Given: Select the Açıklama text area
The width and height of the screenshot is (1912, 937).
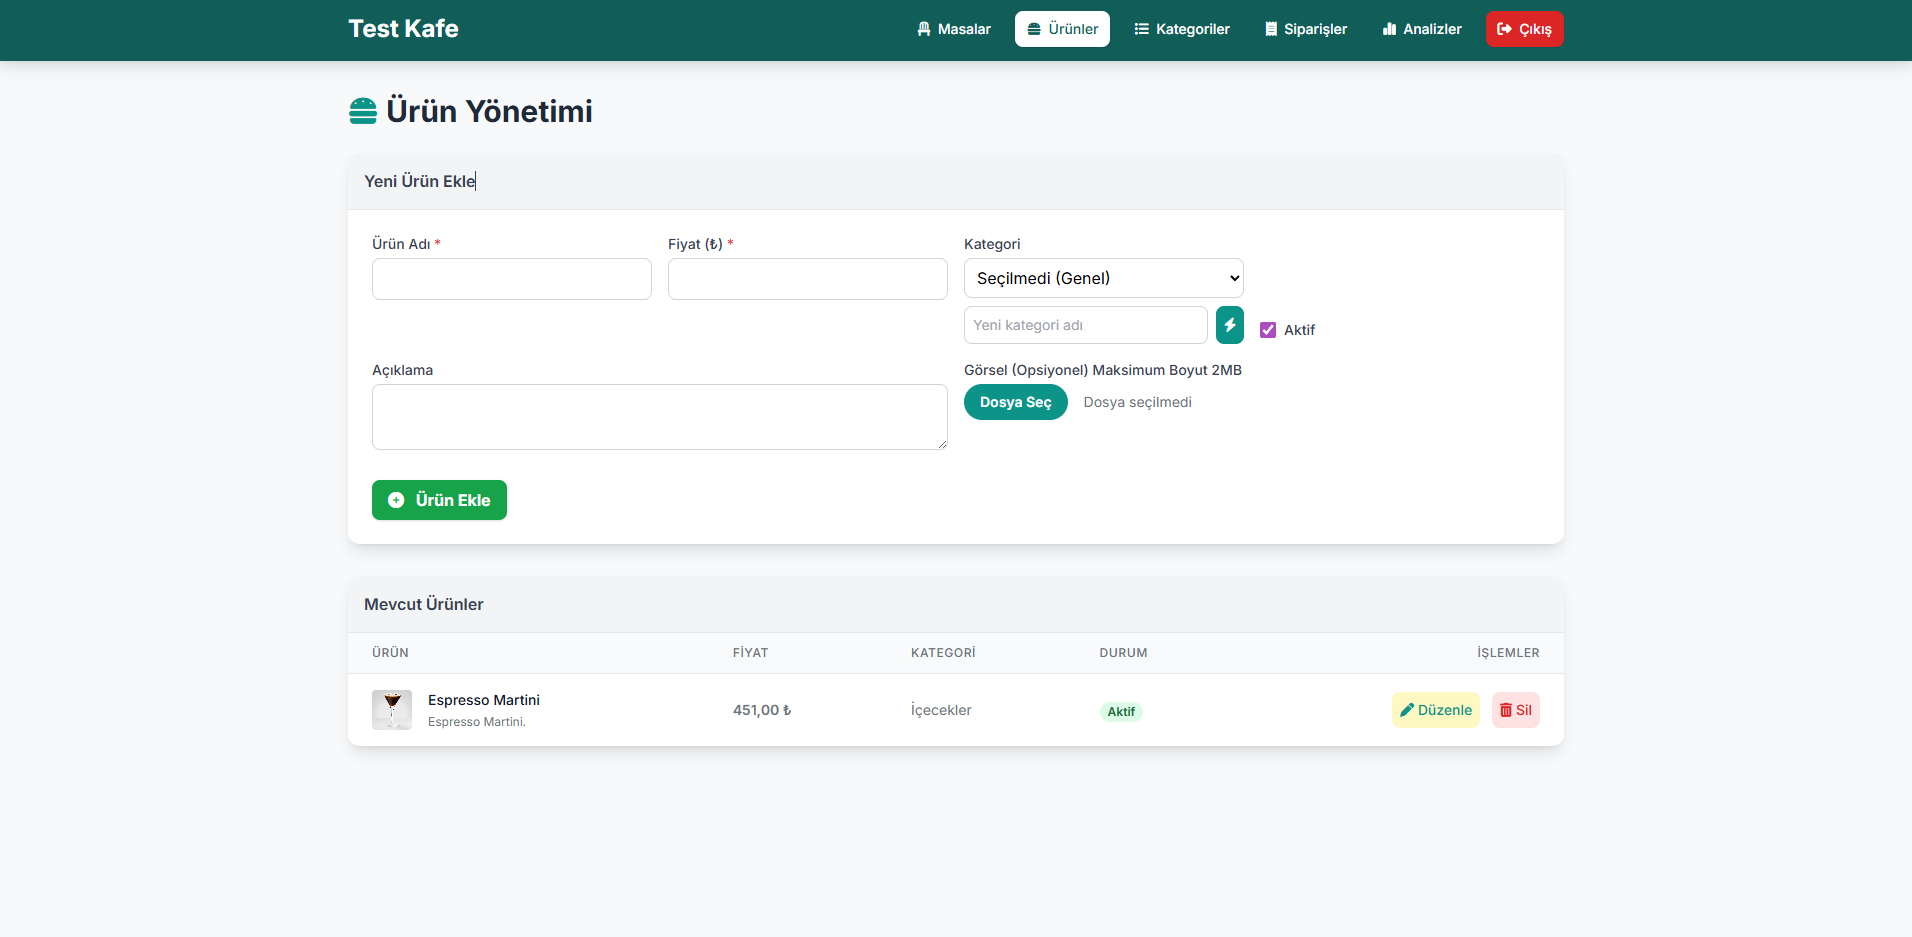Looking at the screenshot, I should click(x=659, y=417).
